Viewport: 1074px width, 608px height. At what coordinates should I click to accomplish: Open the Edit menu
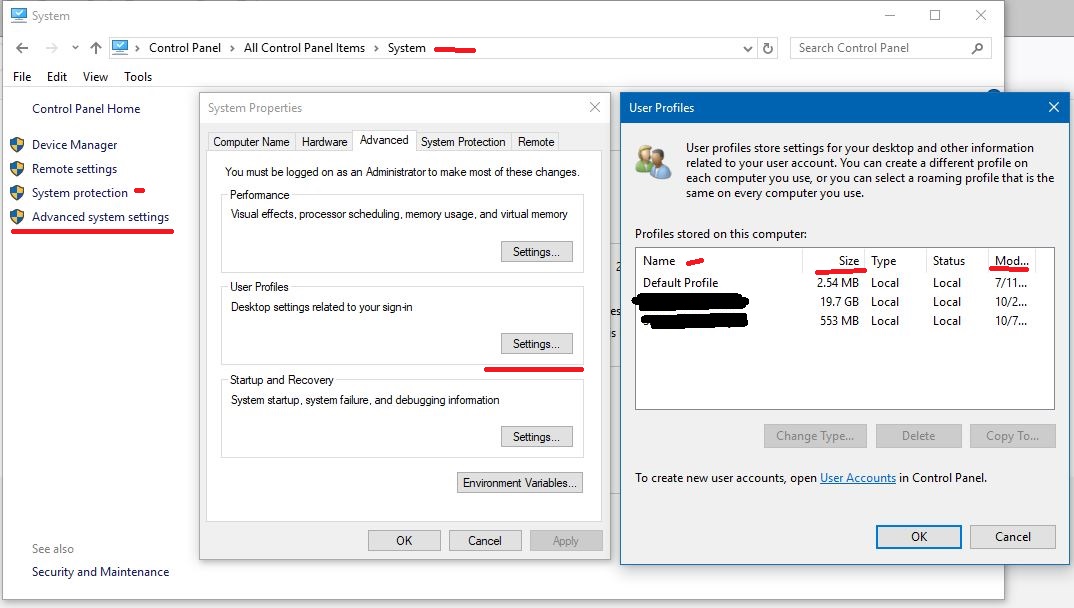click(57, 77)
